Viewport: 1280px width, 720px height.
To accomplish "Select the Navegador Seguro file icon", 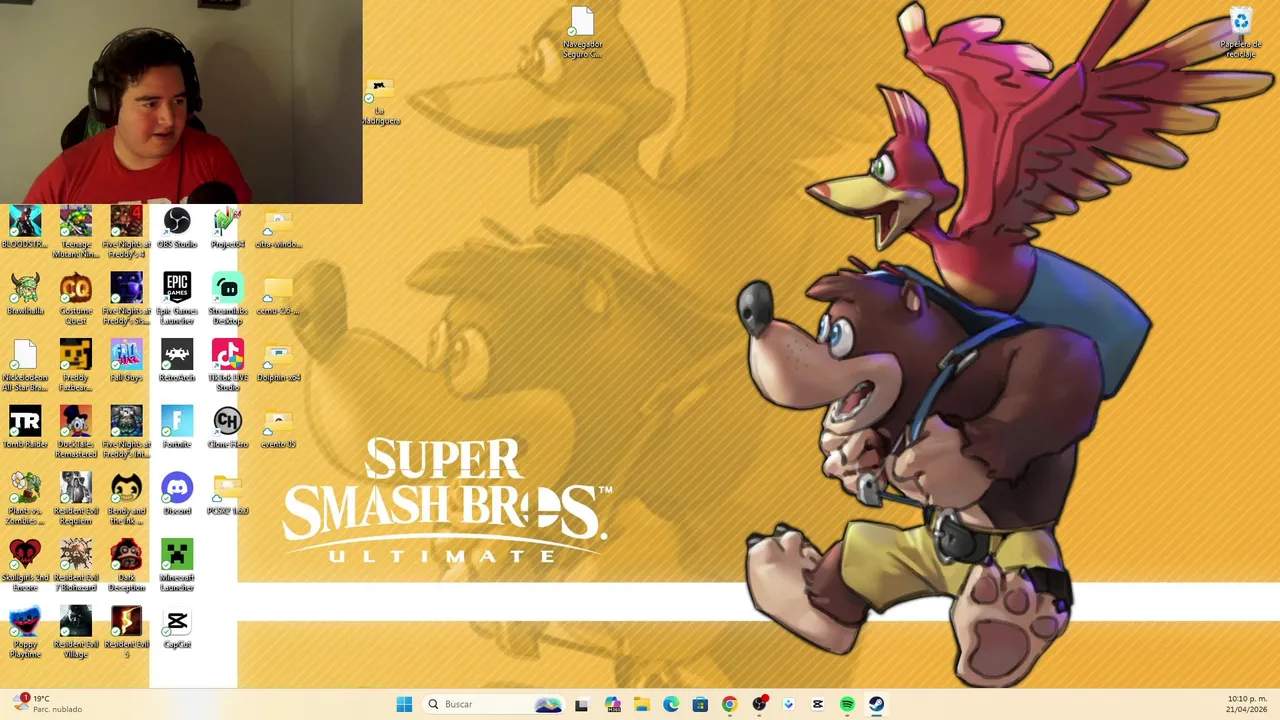I will pos(582,33).
